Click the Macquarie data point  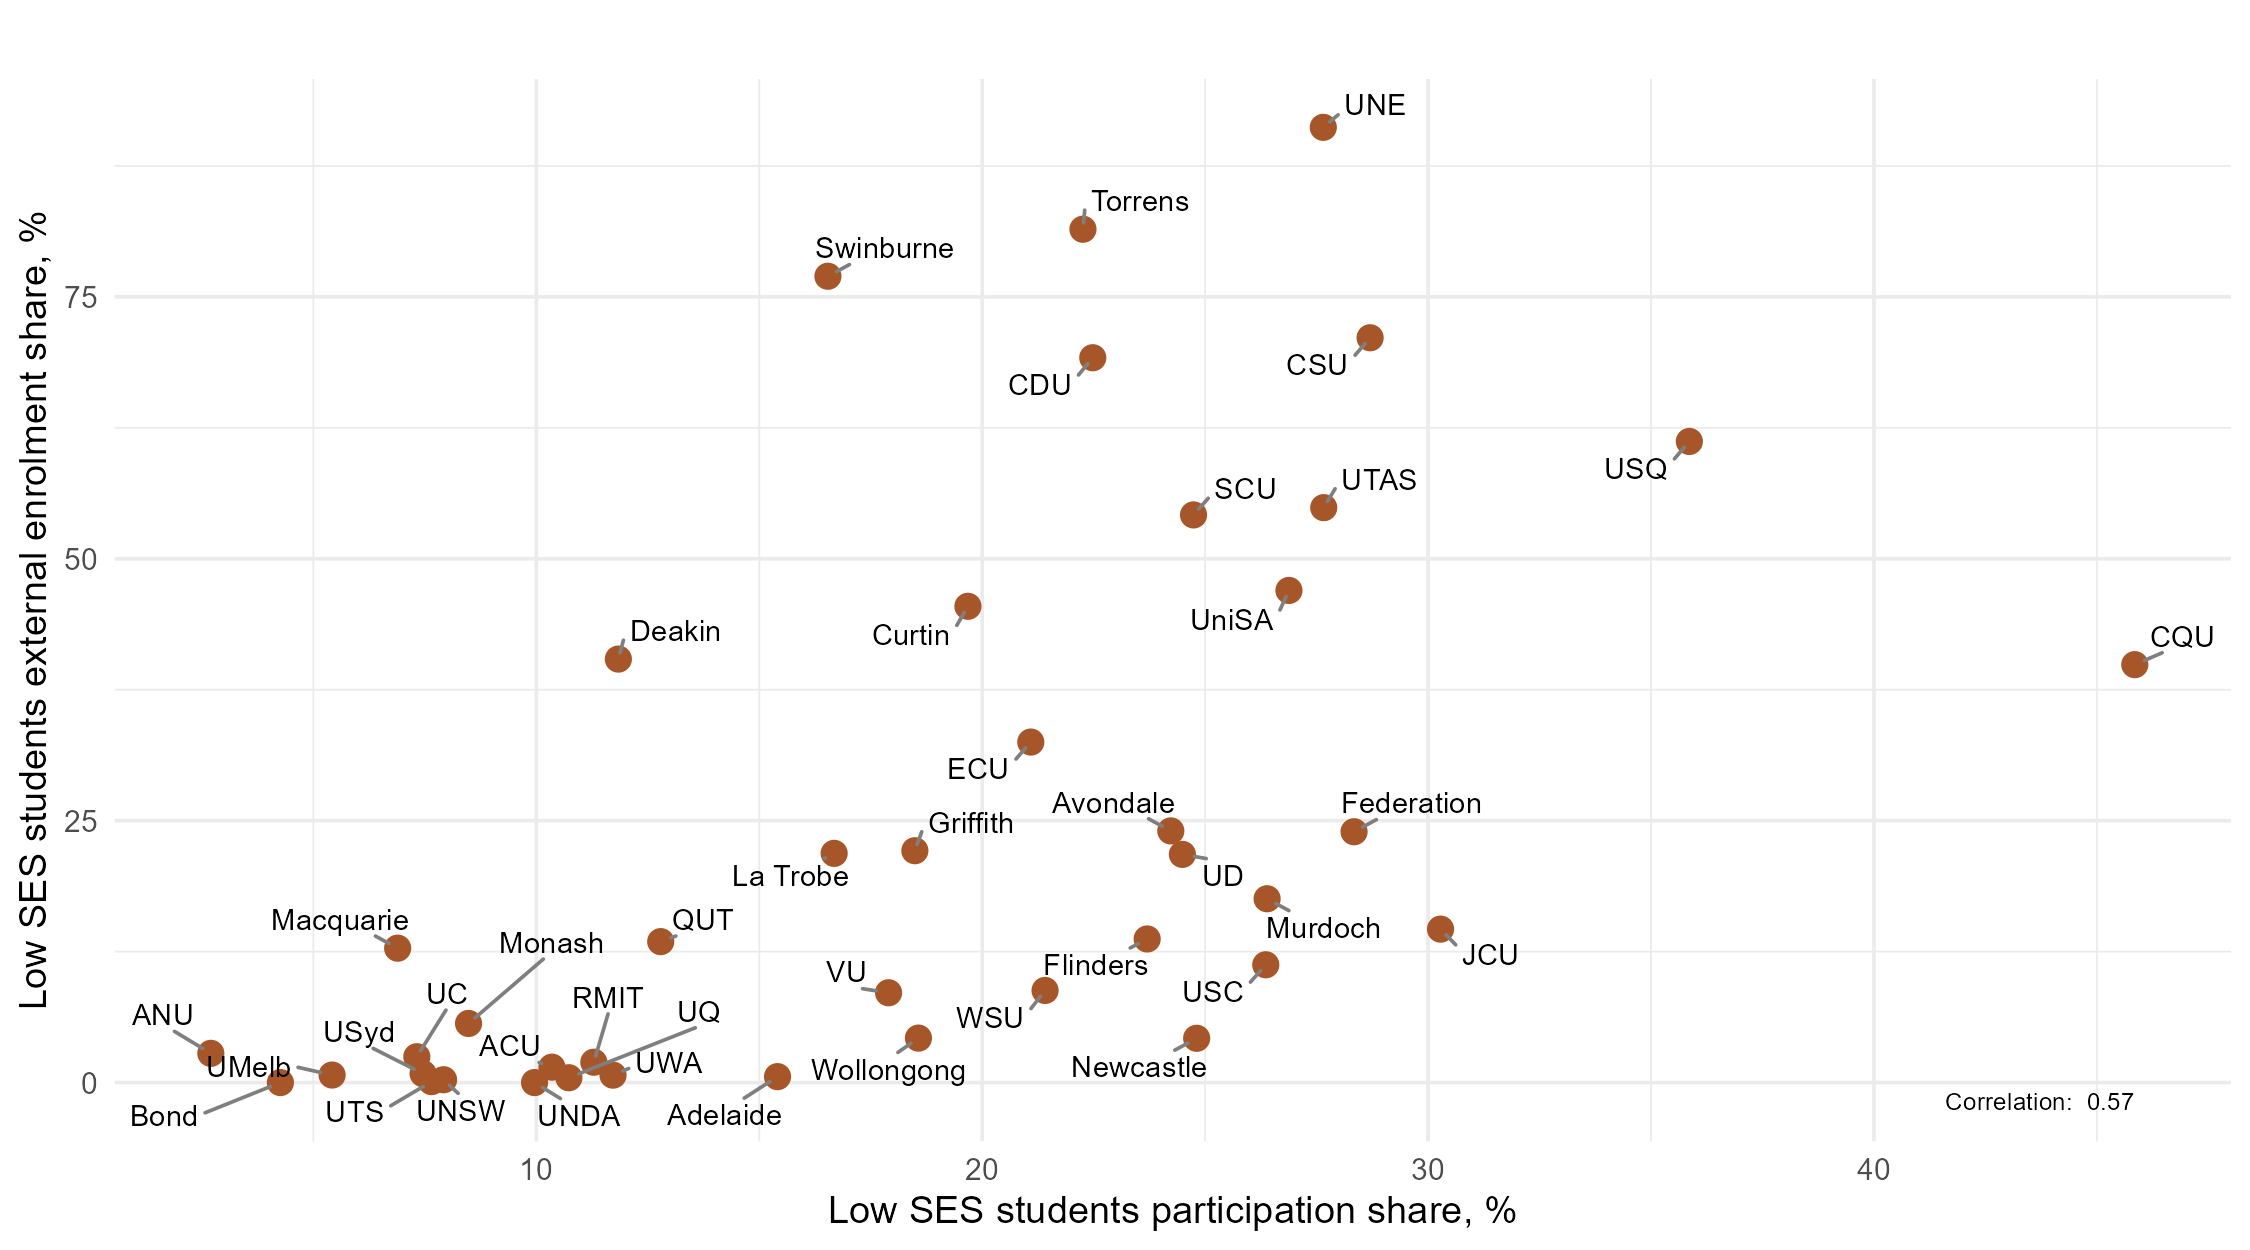pyautogui.click(x=397, y=947)
